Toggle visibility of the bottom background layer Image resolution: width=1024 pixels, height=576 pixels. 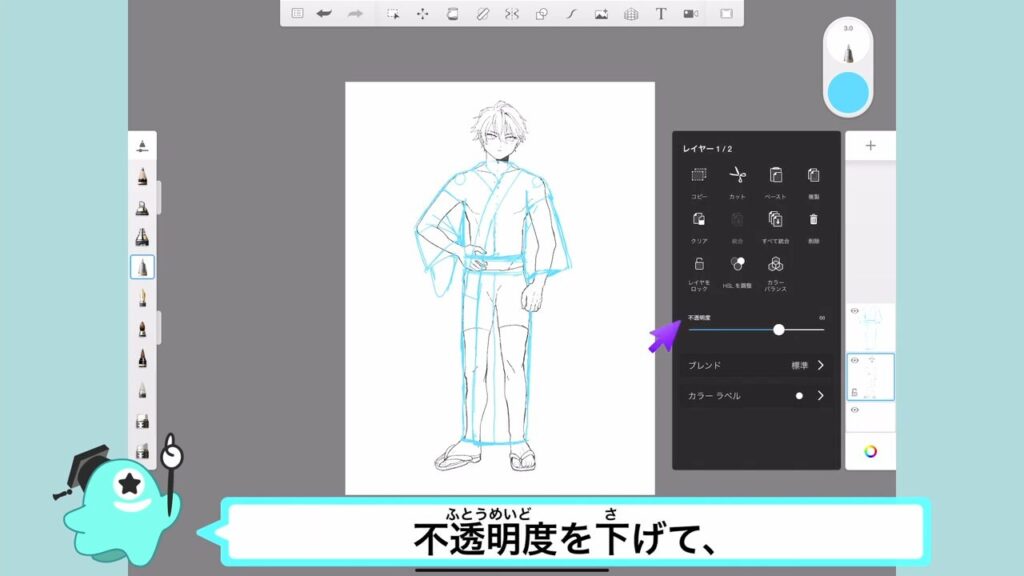click(x=854, y=410)
